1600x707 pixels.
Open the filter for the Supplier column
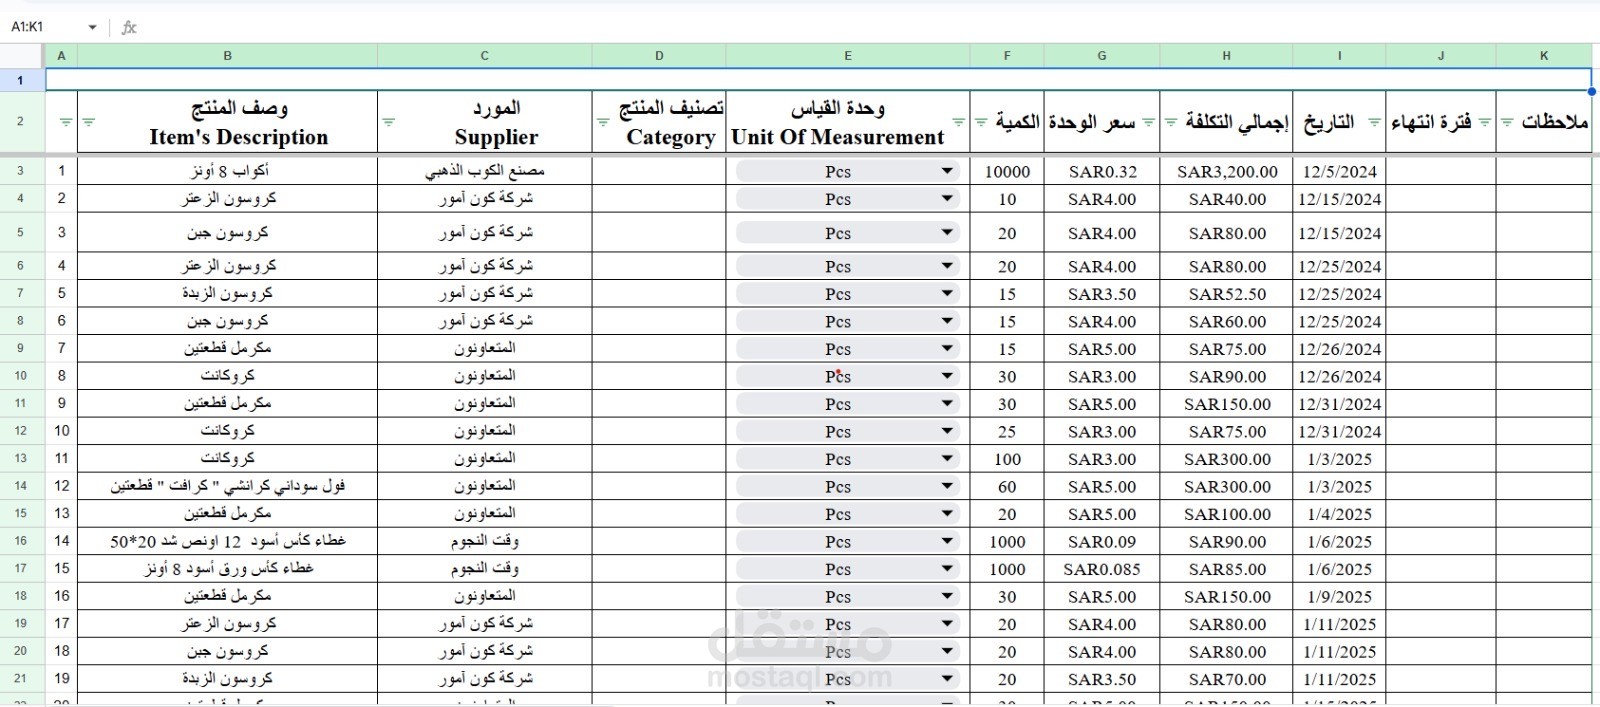click(389, 122)
